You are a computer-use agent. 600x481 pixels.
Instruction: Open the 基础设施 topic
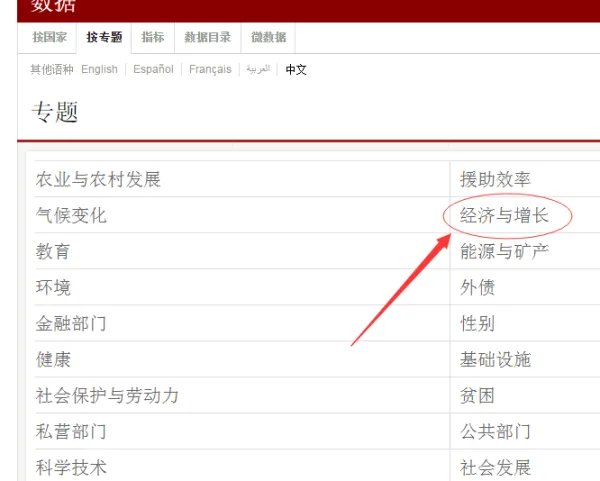point(495,359)
